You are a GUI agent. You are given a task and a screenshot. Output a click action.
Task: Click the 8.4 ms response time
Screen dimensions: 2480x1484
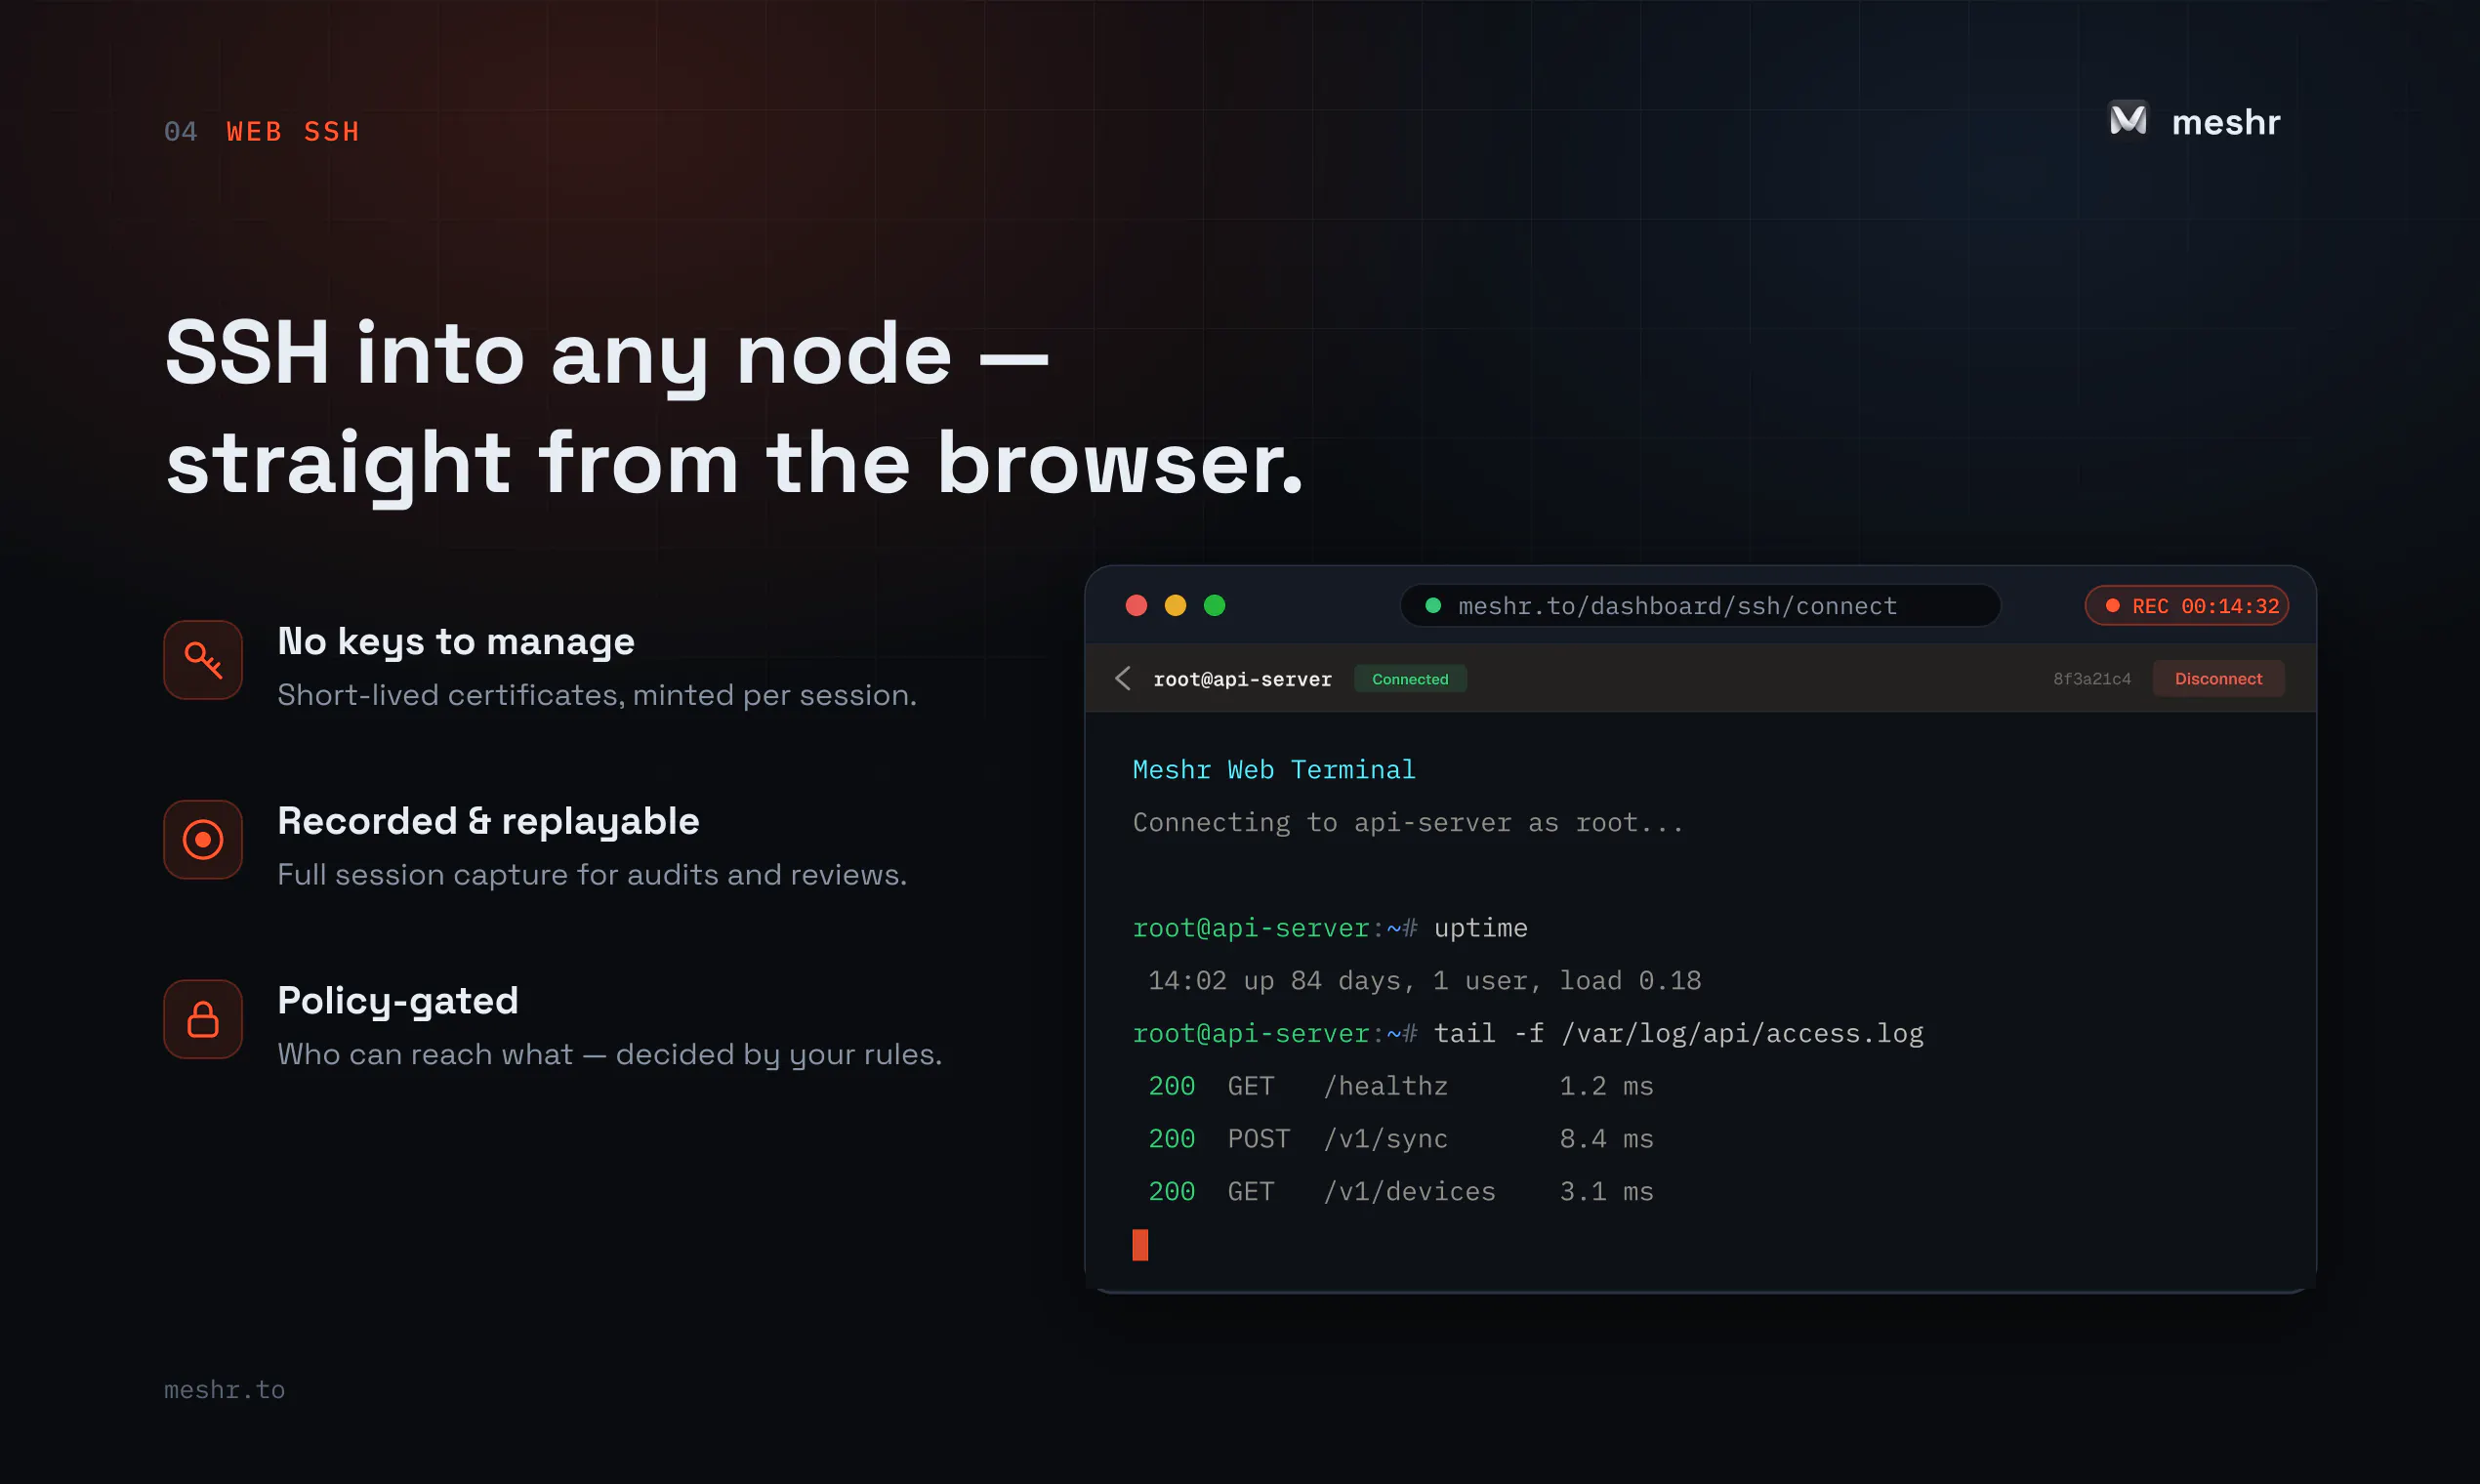pyautogui.click(x=1607, y=1140)
